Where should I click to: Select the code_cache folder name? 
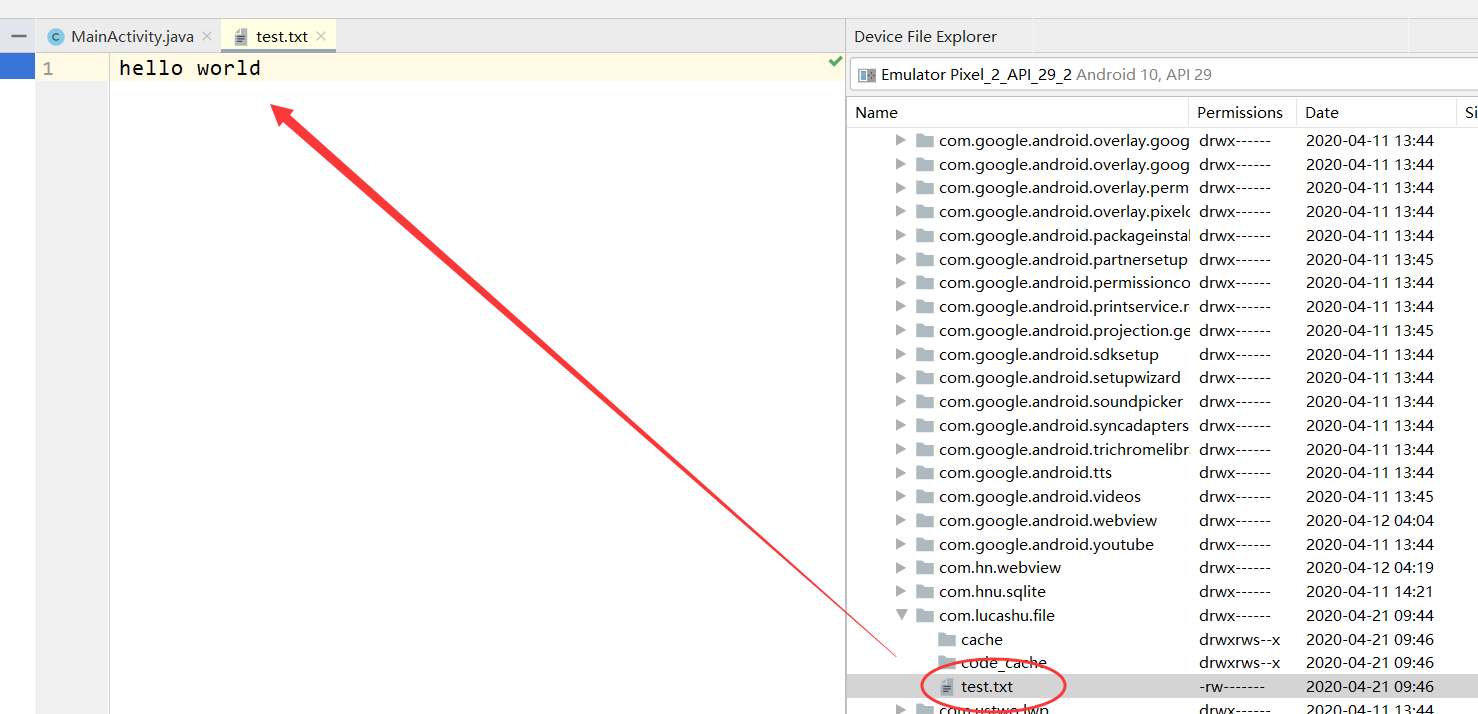click(x=1004, y=663)
